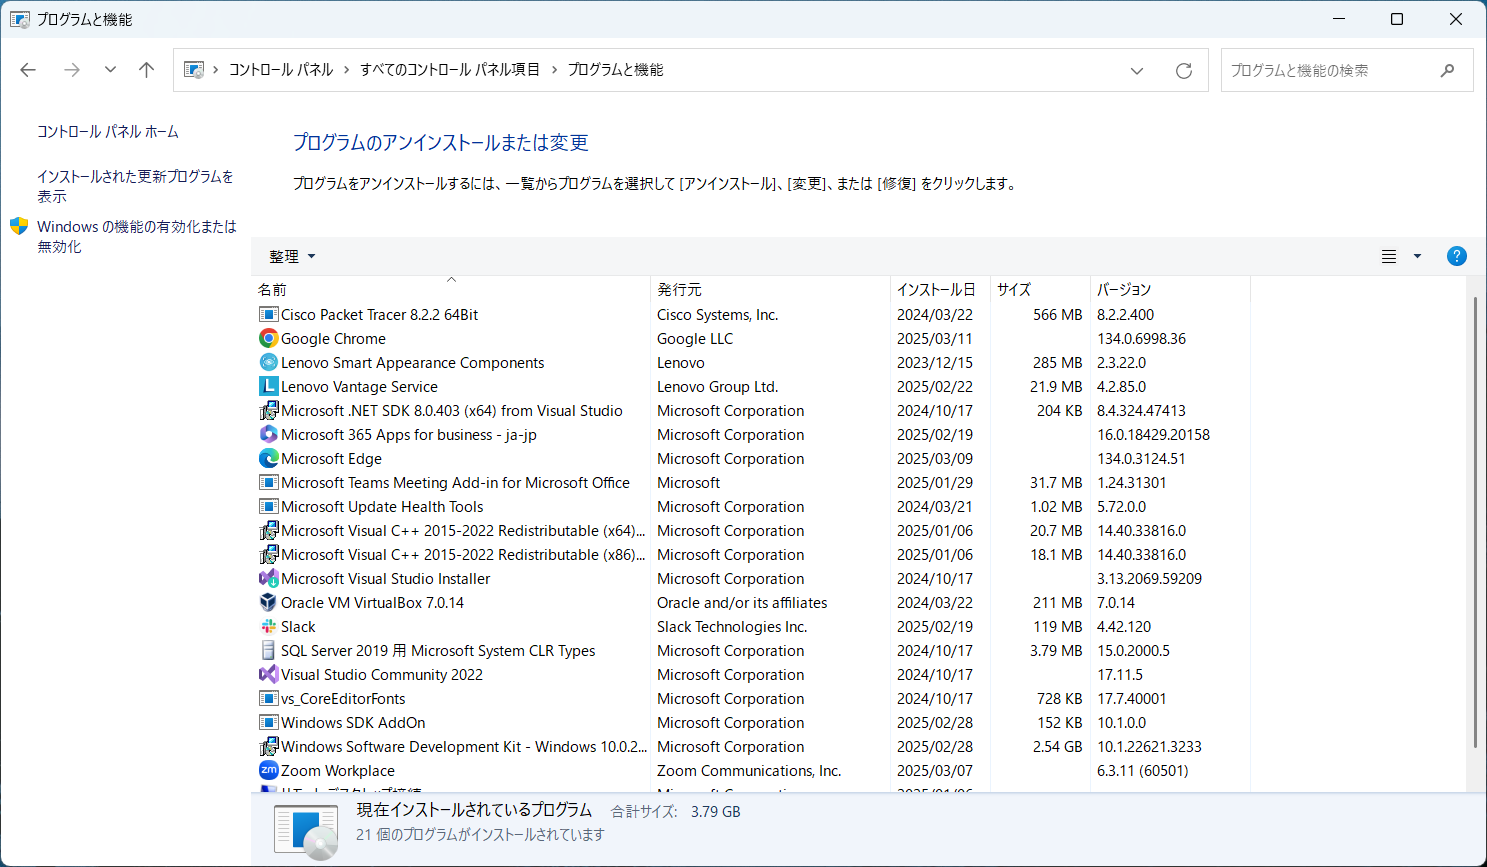The height and width of the screenshot is (867, 1487).
Task: Click the Microsoft Teams Meeting Add-in icon
Action: click(x=268, y=483)
